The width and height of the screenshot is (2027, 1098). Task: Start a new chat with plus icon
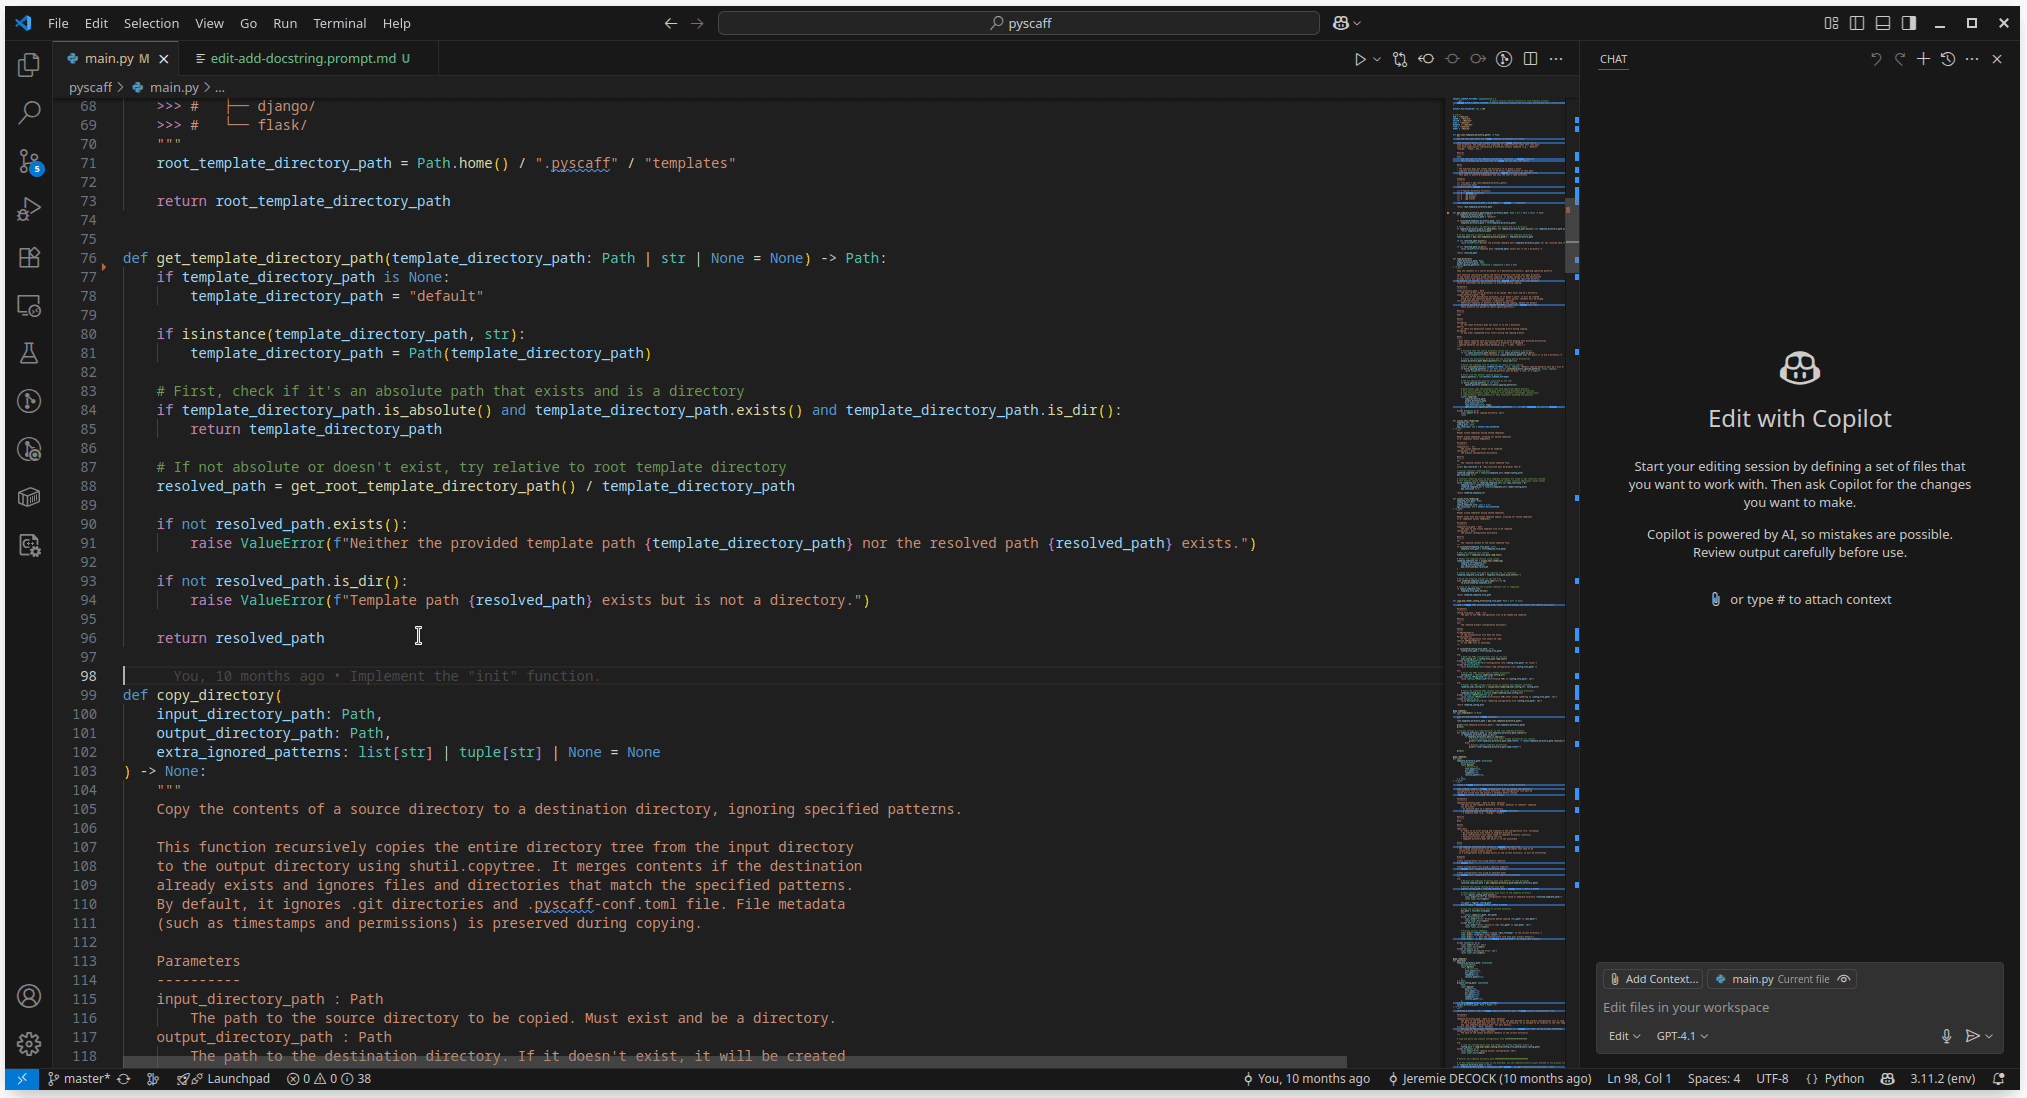[x=1922, y=59]
